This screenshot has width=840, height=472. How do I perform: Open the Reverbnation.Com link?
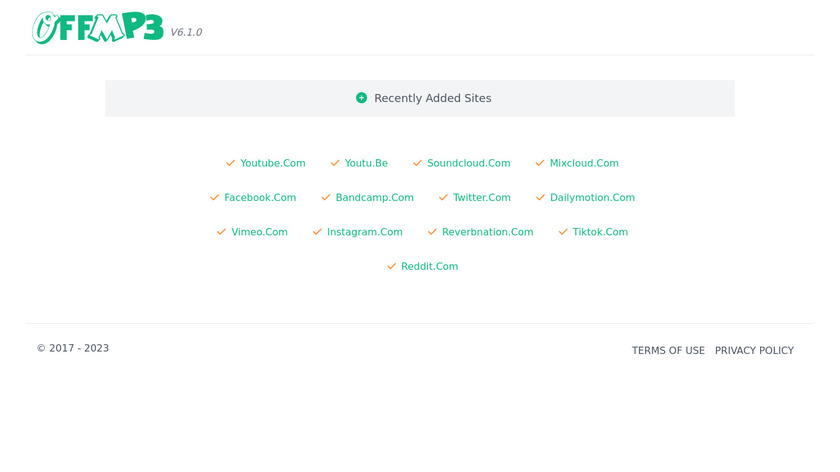pos(488,231)
